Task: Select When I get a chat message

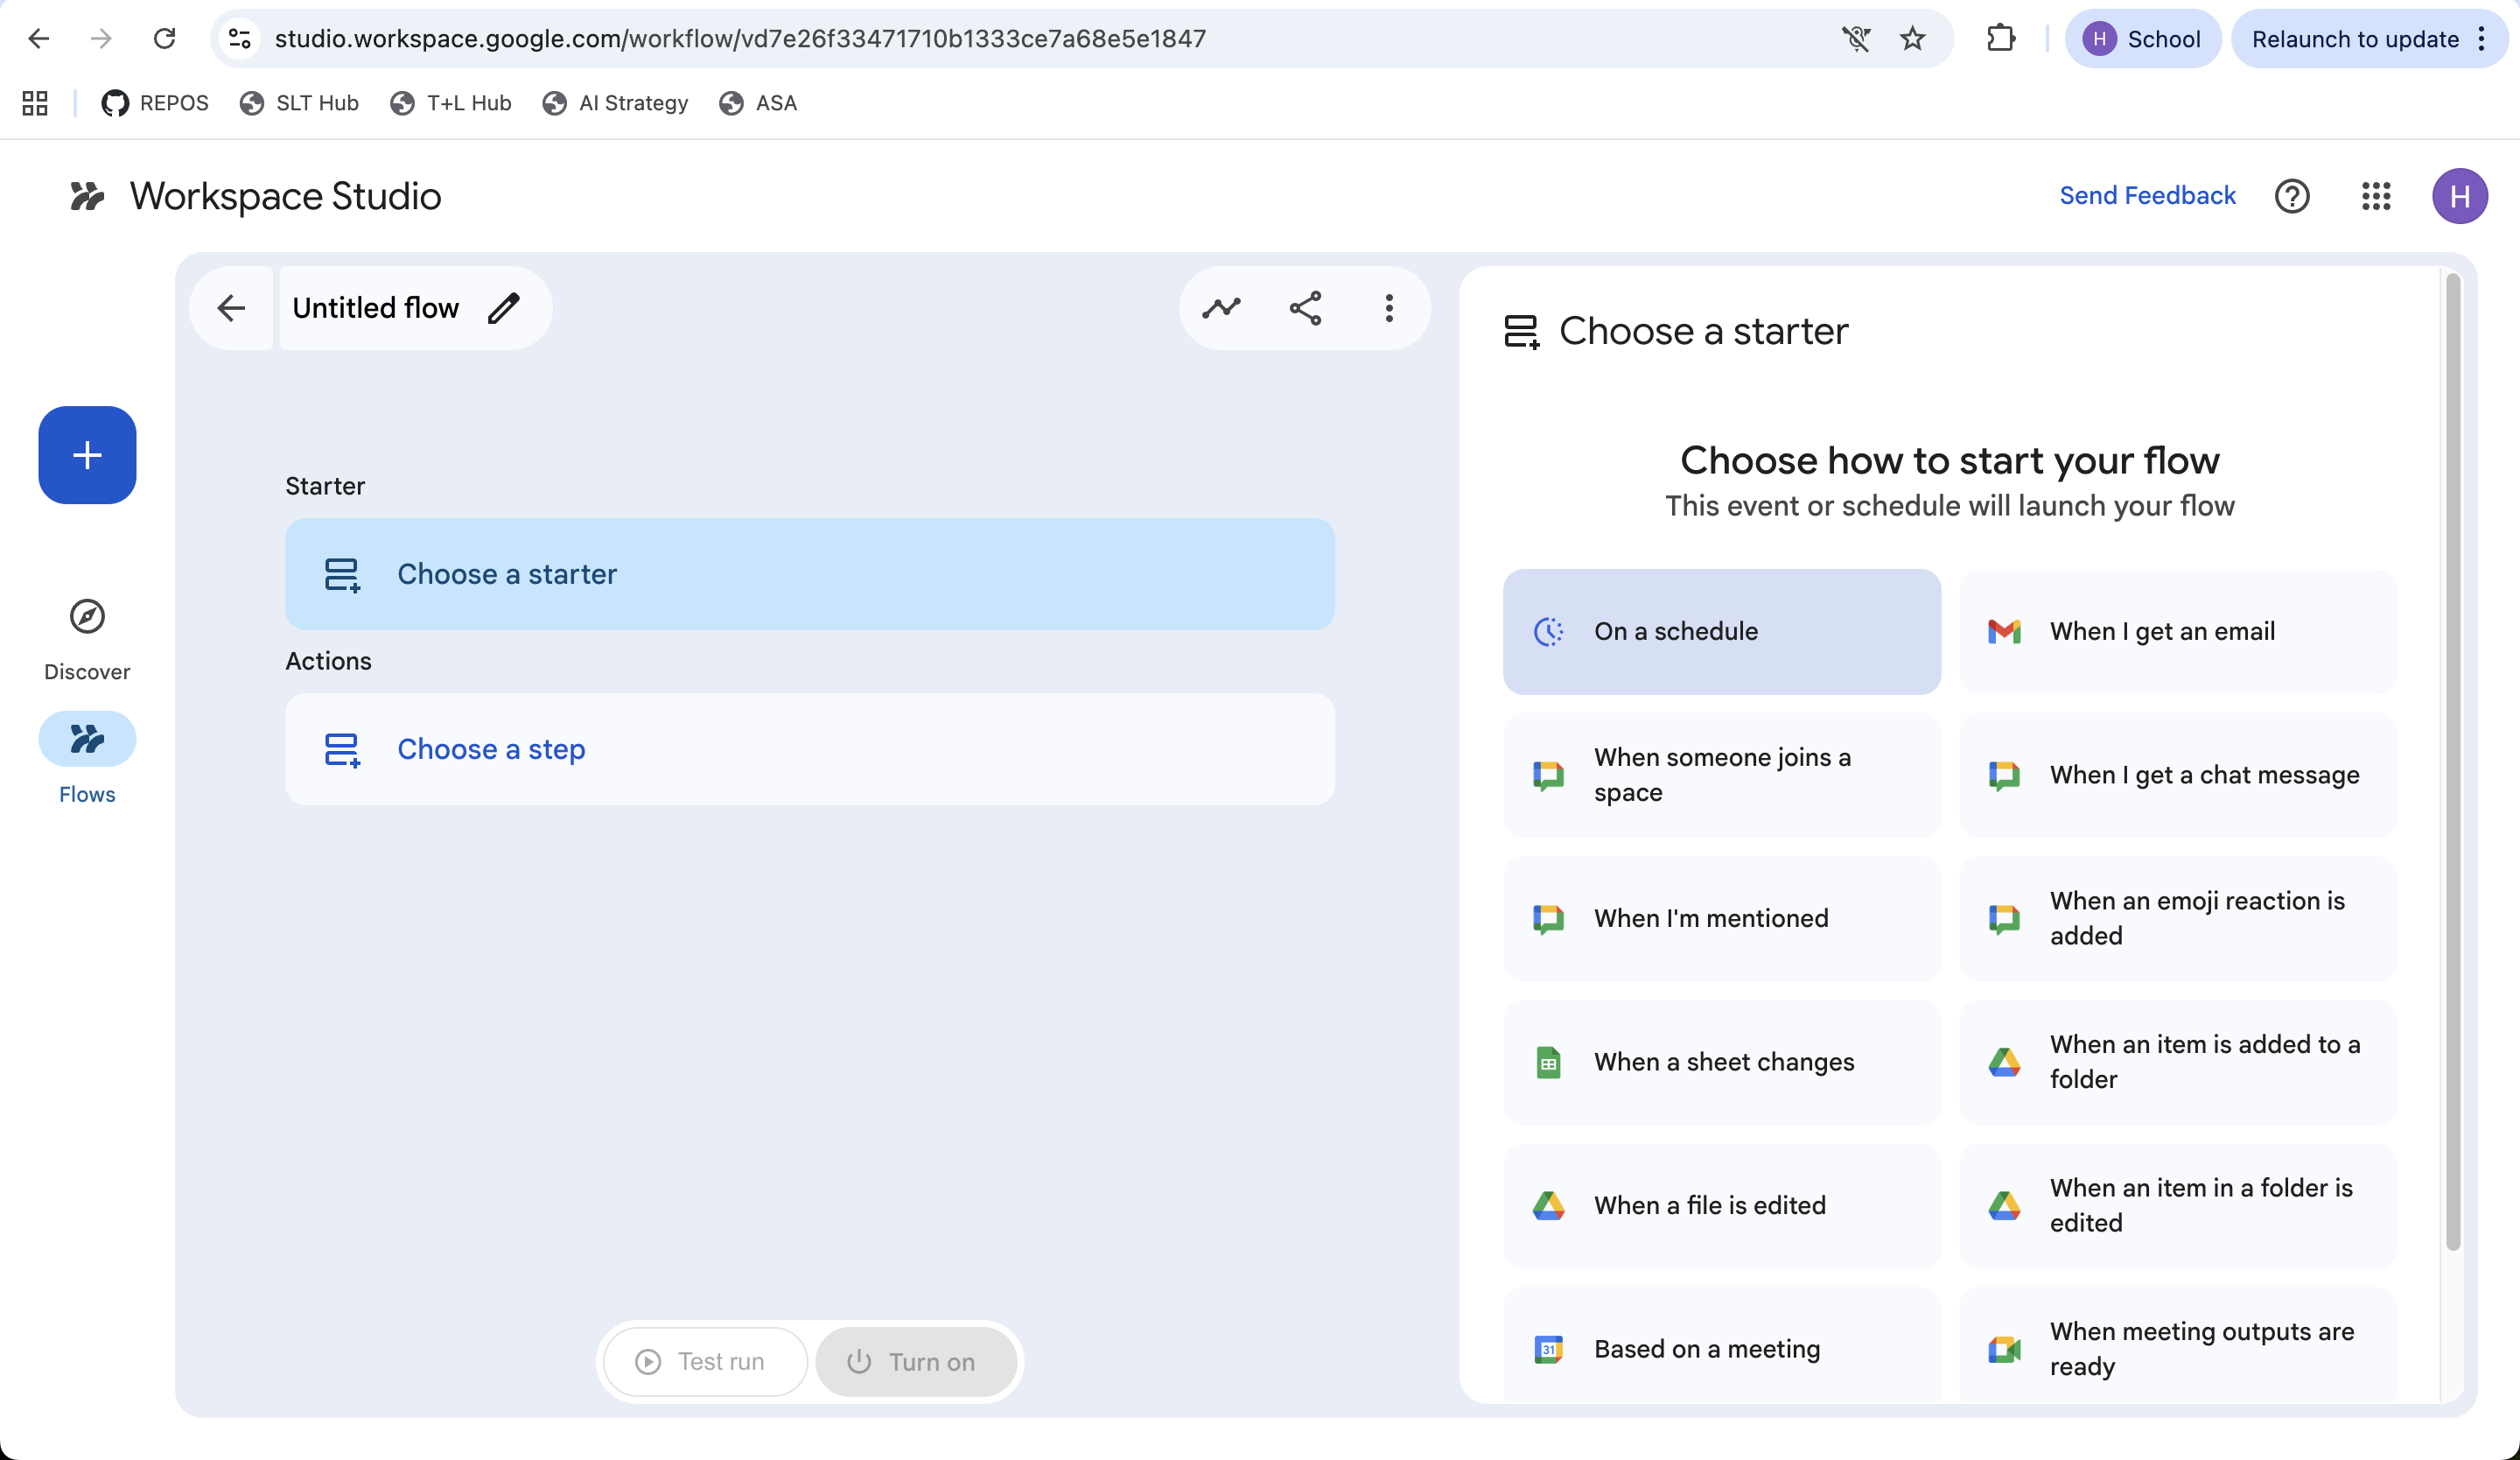Action: (2178, 775)
